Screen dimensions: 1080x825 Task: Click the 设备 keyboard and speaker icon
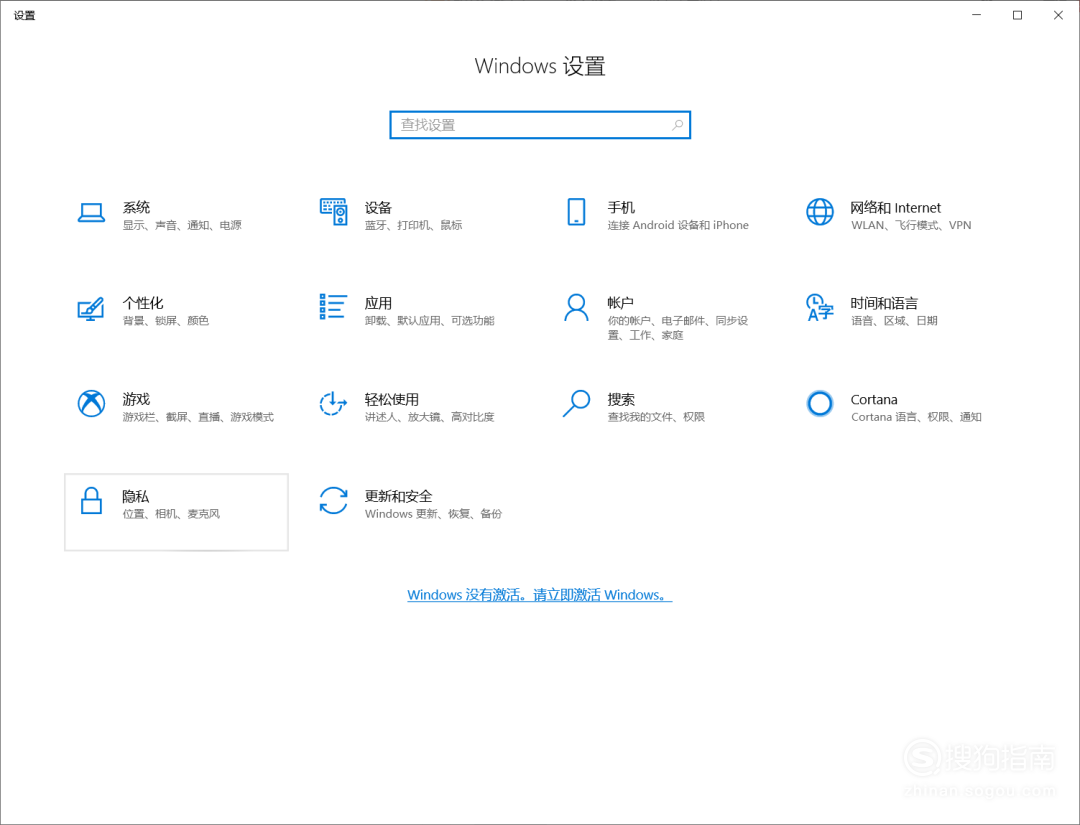pos(333,212)
